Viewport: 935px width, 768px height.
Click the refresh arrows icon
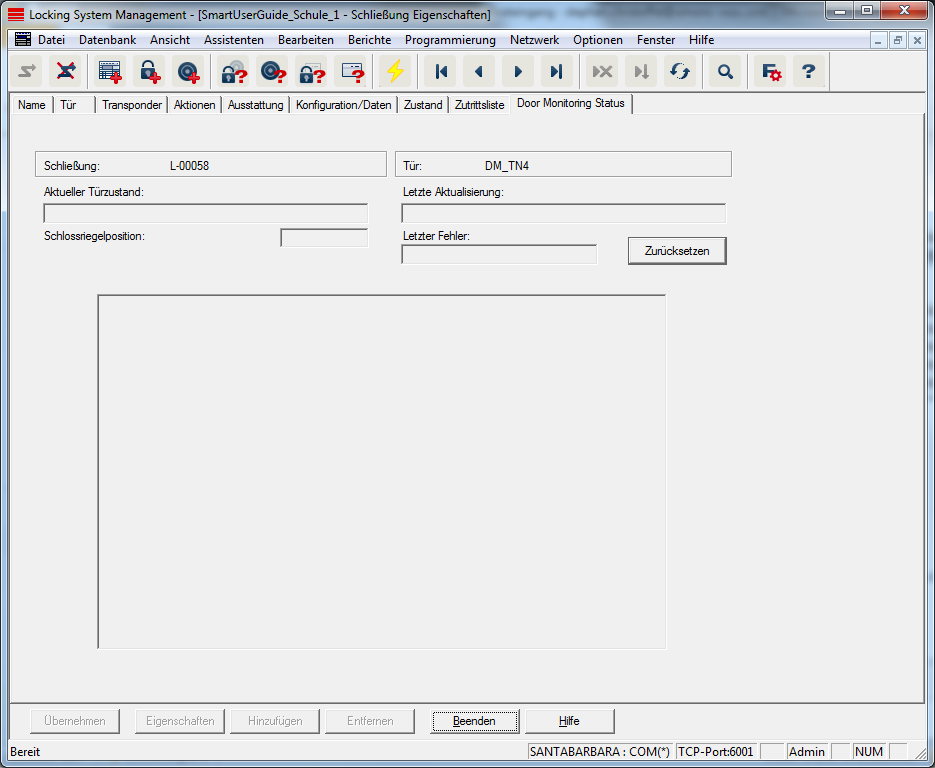[680, 71]
